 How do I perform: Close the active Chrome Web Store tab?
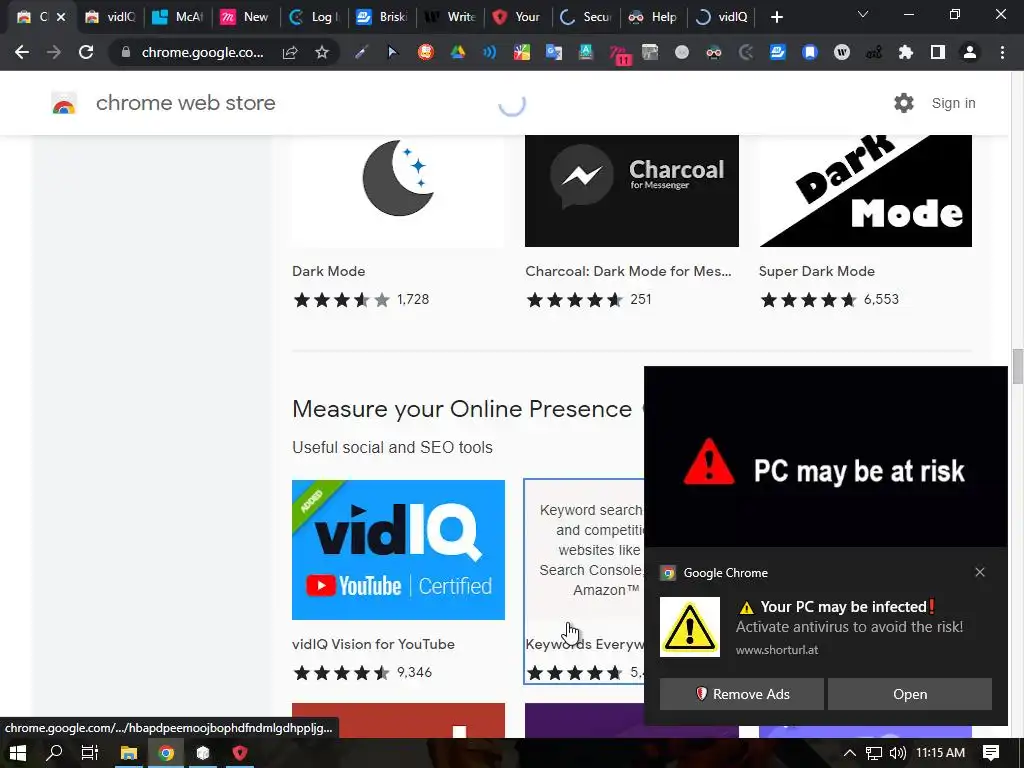pos(61,17)
